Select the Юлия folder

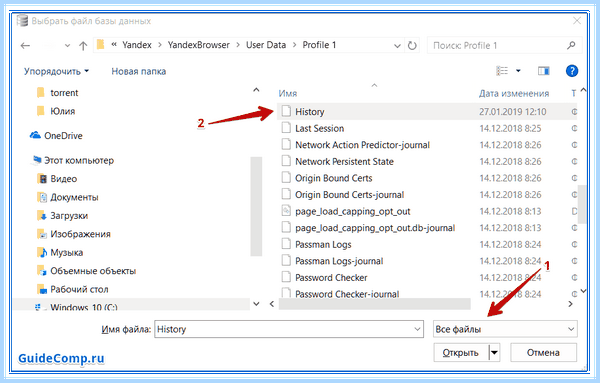coord(62,111)
